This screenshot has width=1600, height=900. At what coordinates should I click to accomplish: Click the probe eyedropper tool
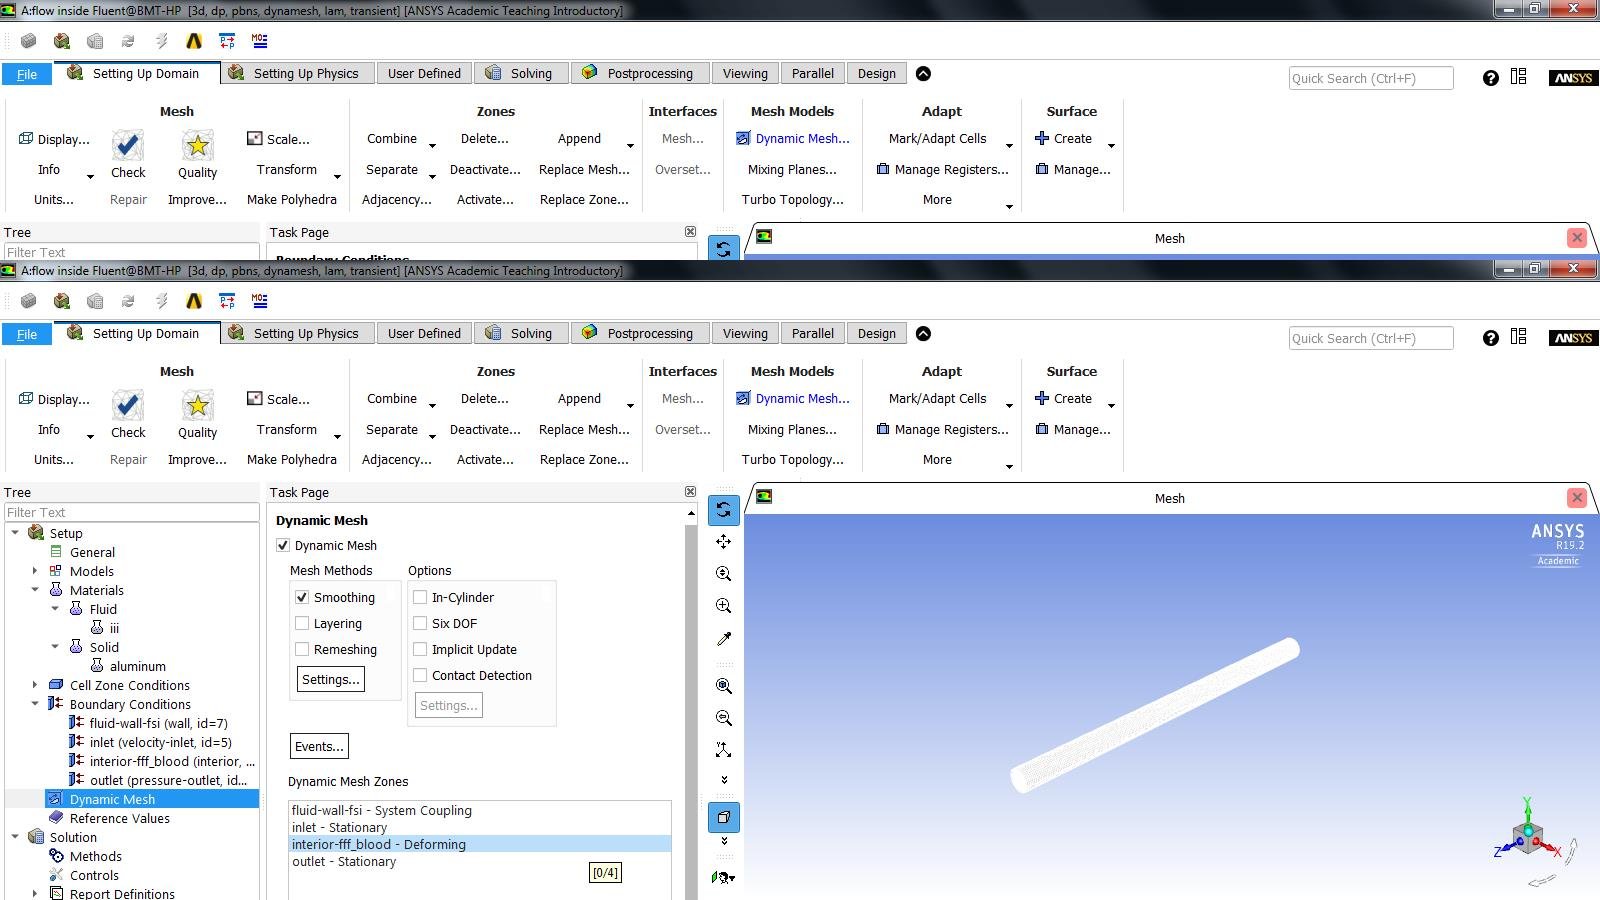(723, 638)
